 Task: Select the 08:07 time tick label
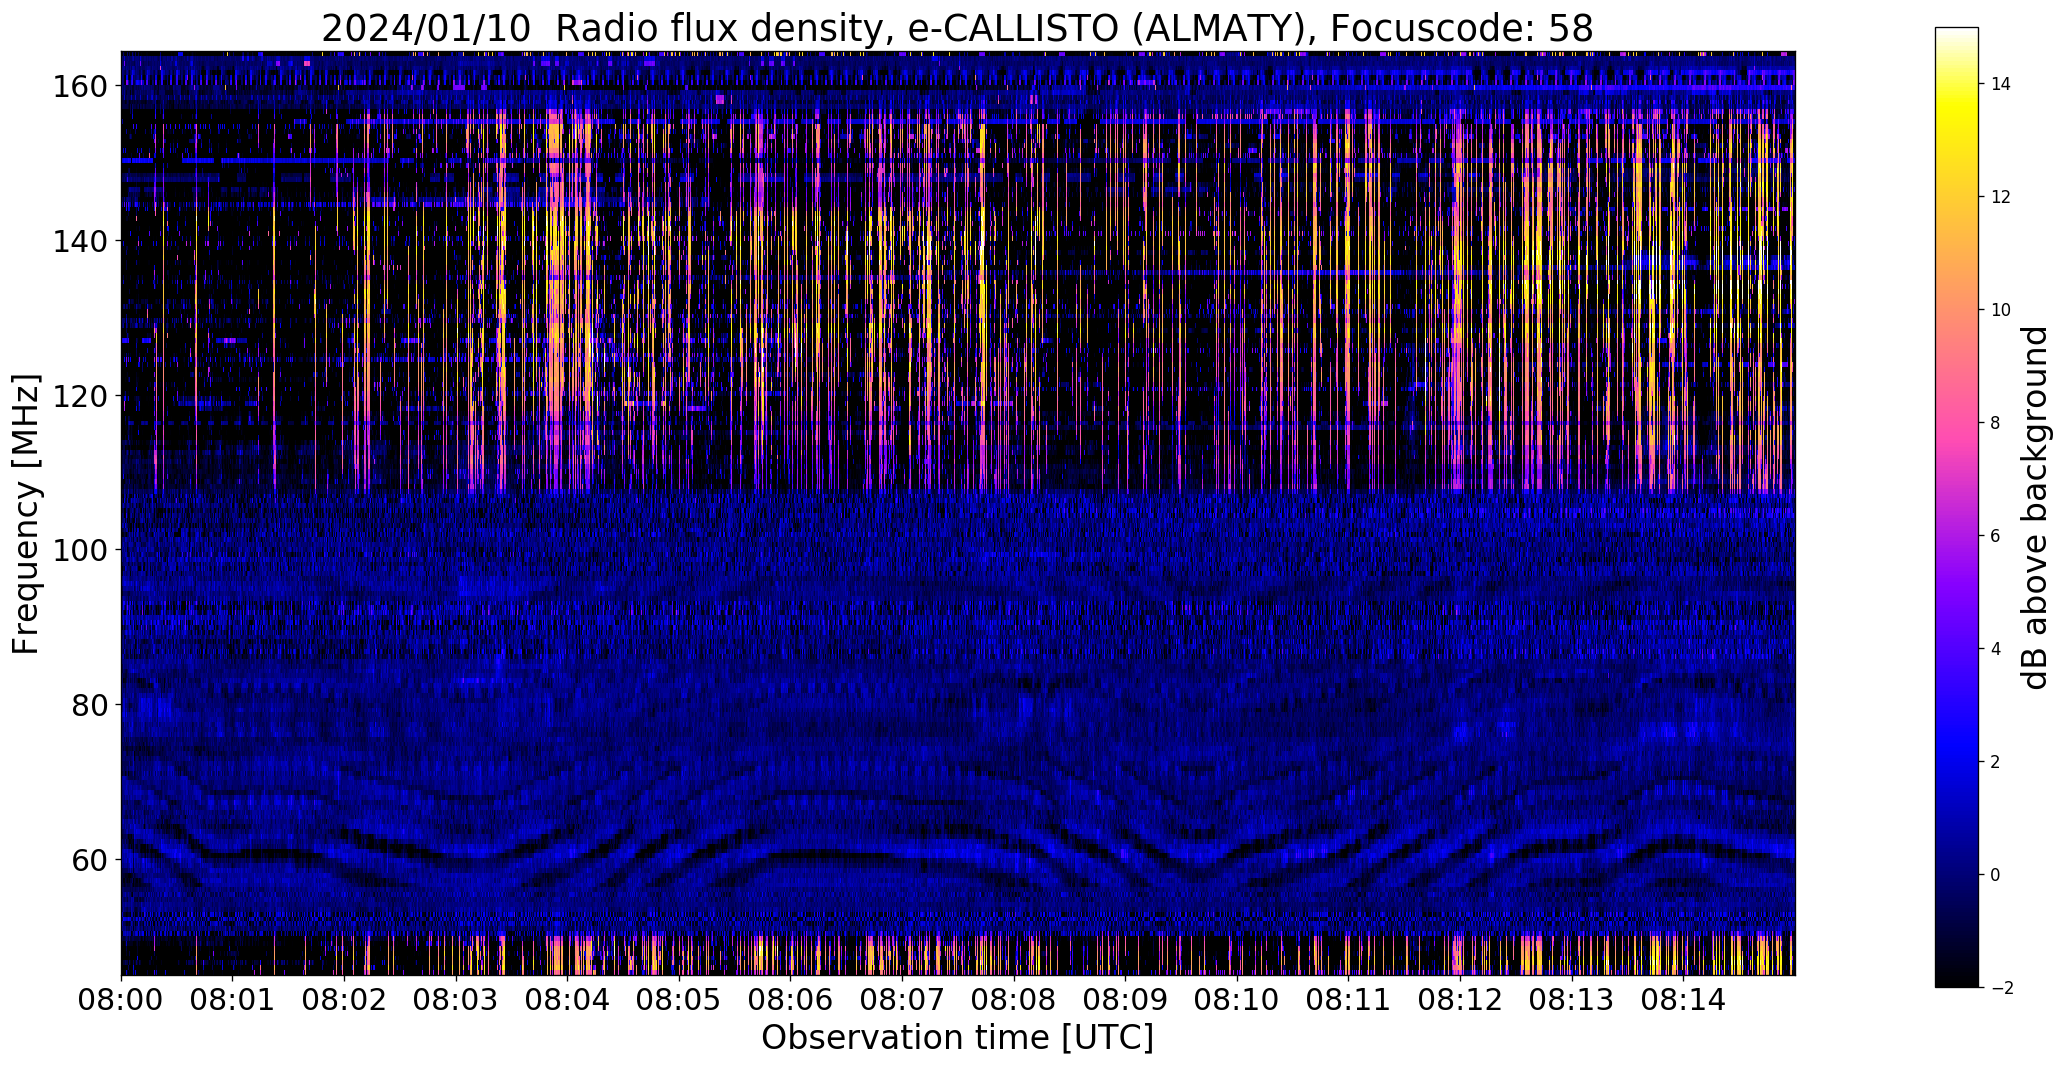tap(902, 999)
